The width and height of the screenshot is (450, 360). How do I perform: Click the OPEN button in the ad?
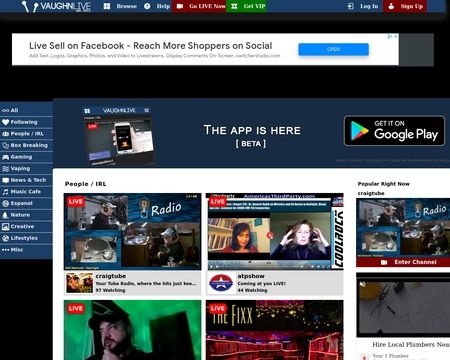[x=333, y=49]
